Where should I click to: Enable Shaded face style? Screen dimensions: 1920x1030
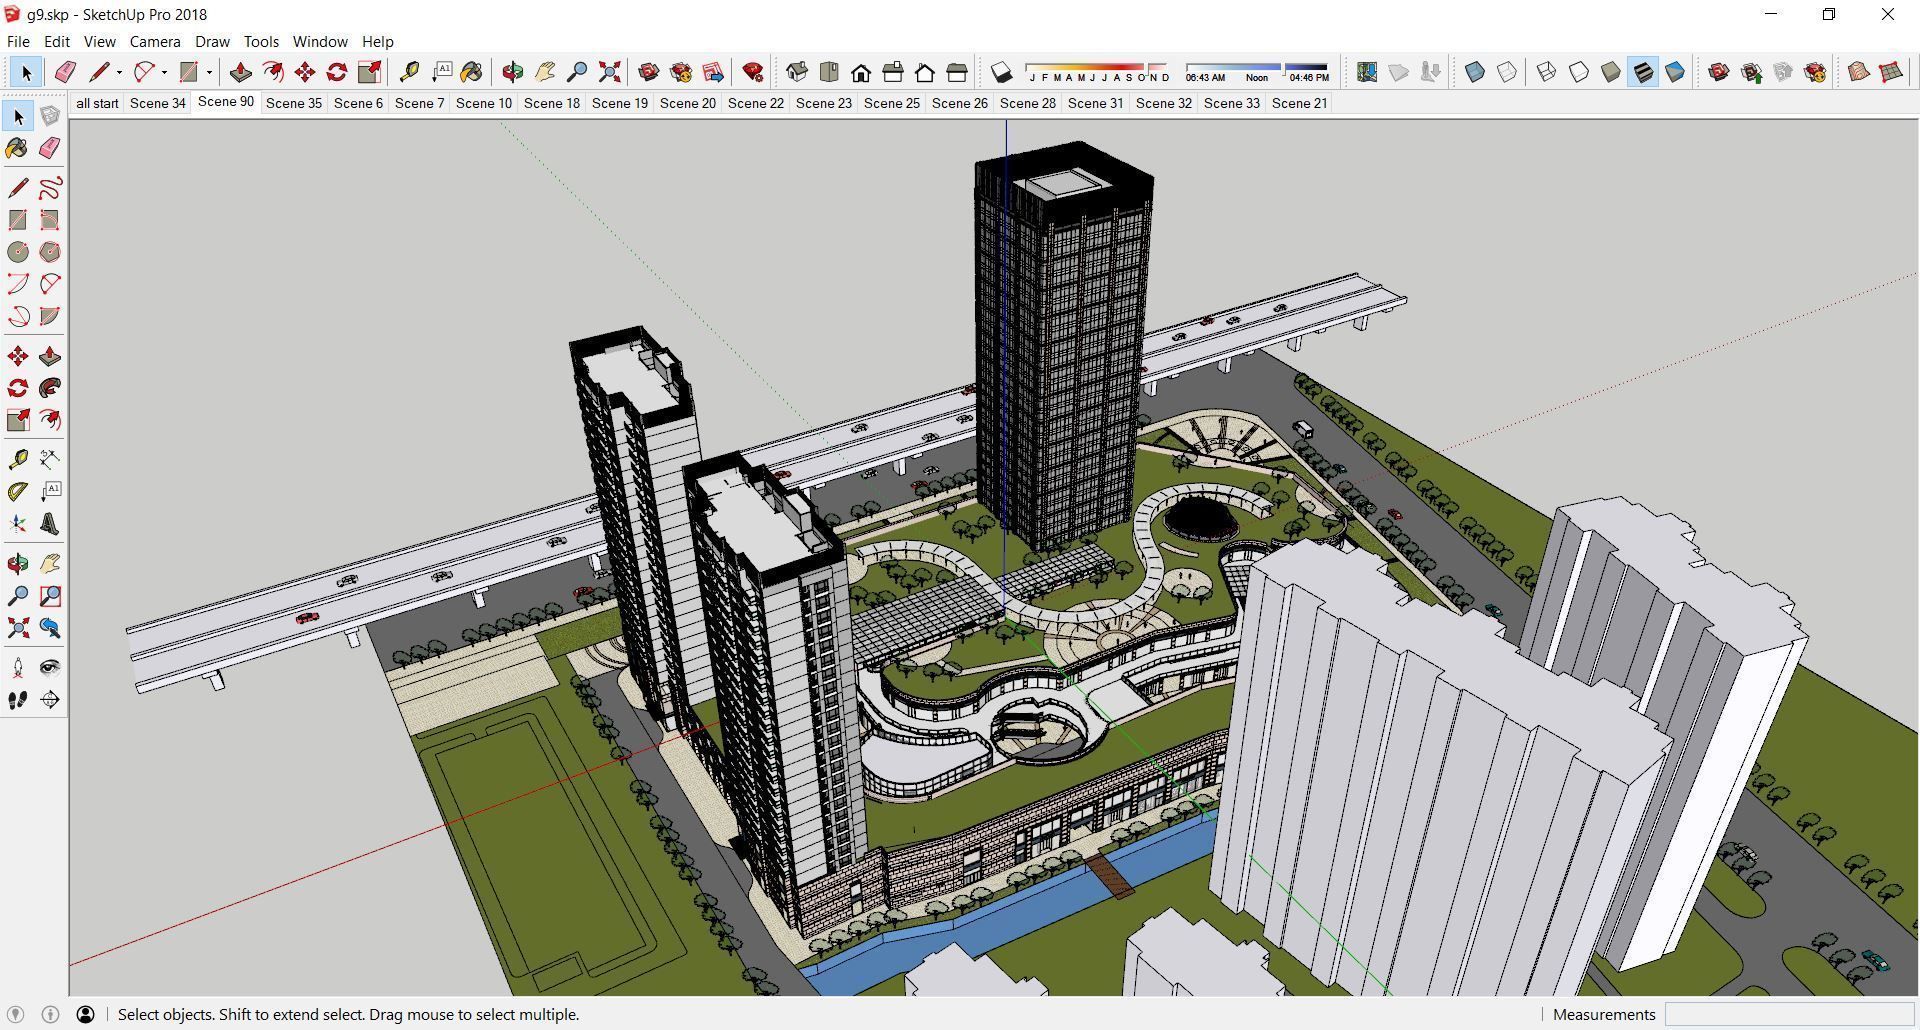pyautogui.click(x=1611, y=72)
